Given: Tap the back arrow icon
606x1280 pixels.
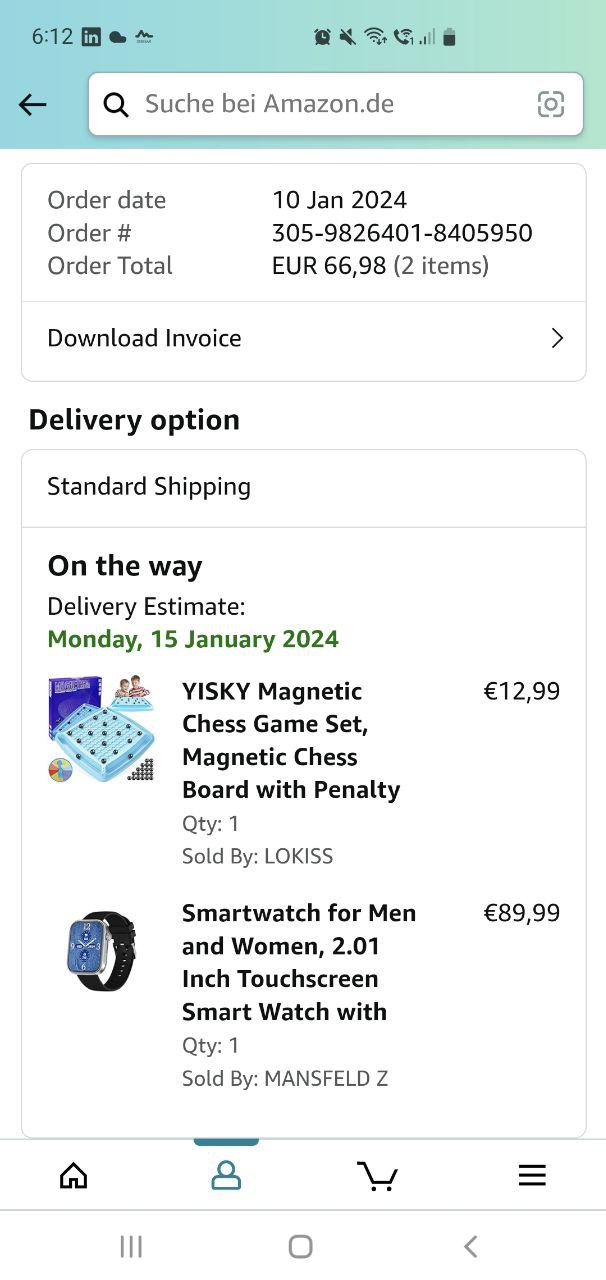Looking at the screenshot, I should pos(33,104).
